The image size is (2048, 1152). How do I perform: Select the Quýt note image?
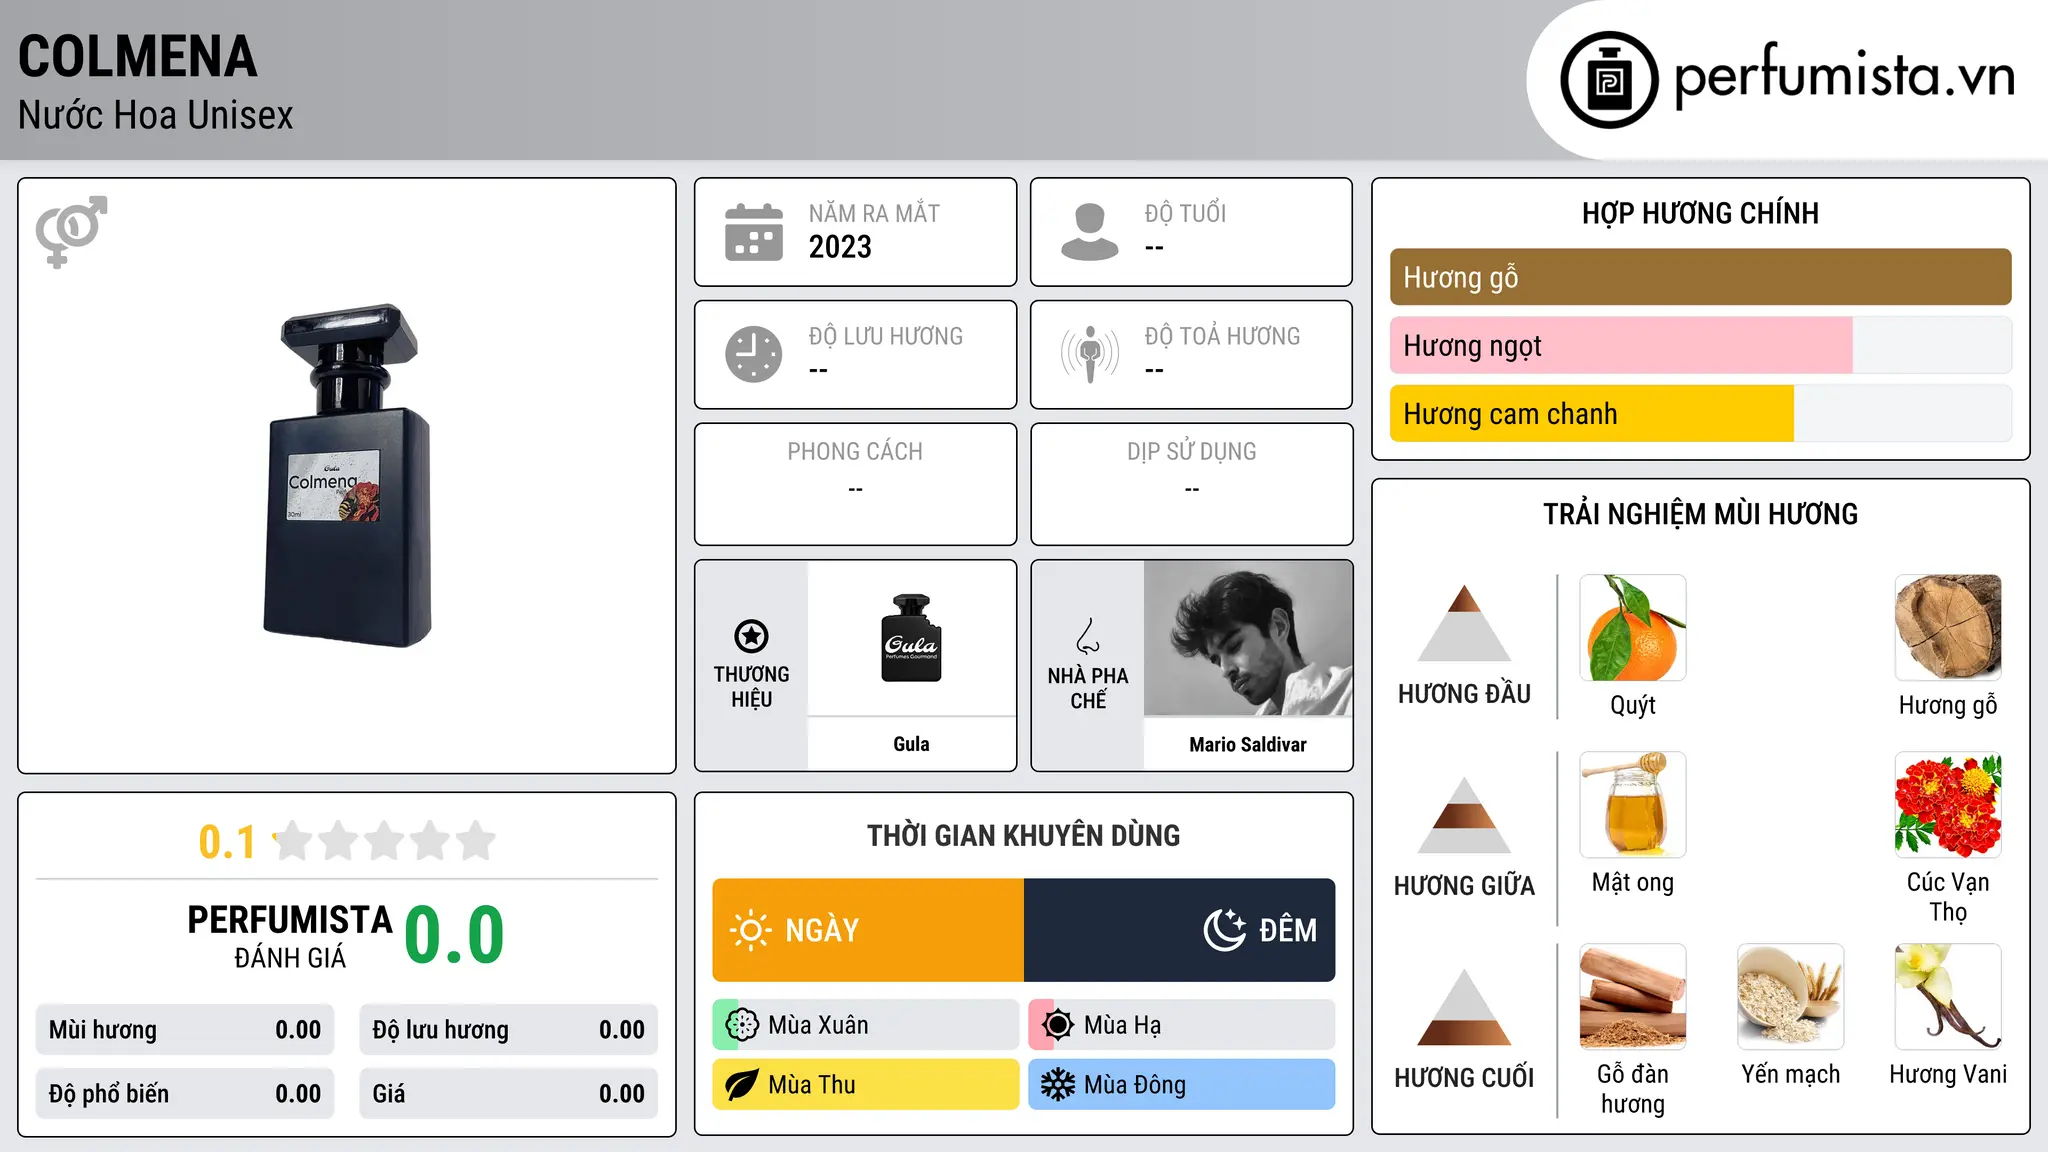tap(1633, 628)
